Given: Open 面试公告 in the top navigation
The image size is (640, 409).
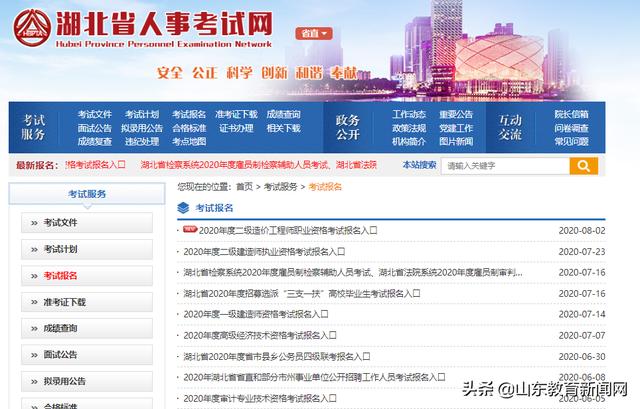Looking at the screenshot, I should coord(94,128).
